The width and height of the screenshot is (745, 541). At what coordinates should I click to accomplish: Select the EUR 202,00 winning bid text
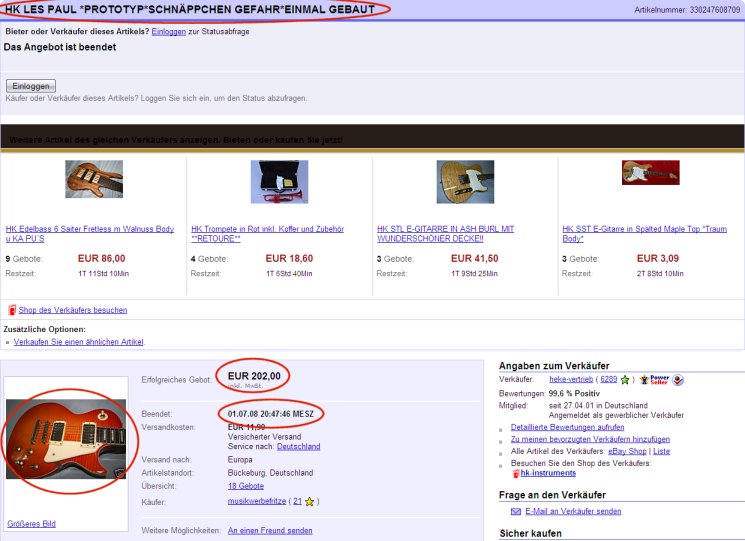[x=254, y=376]
